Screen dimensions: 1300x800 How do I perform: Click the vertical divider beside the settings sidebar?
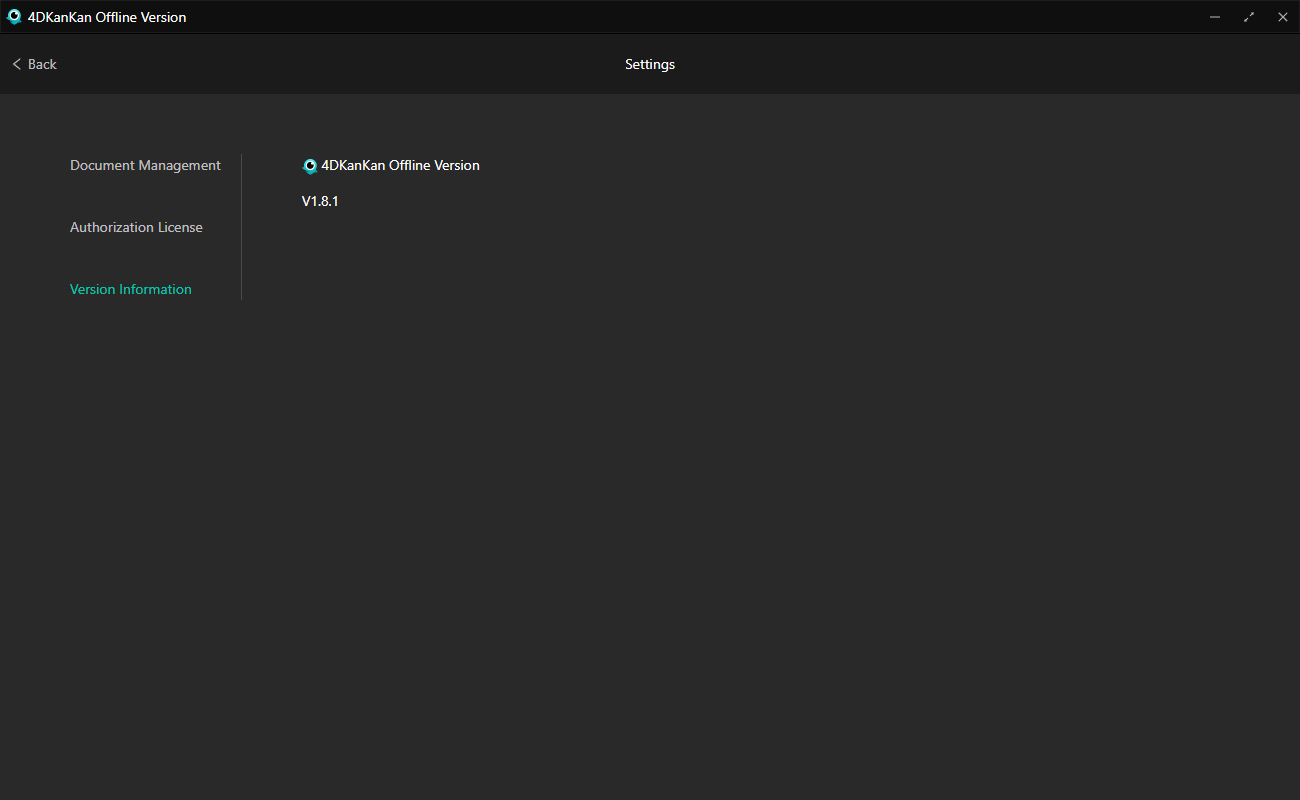tap(241, 227)
